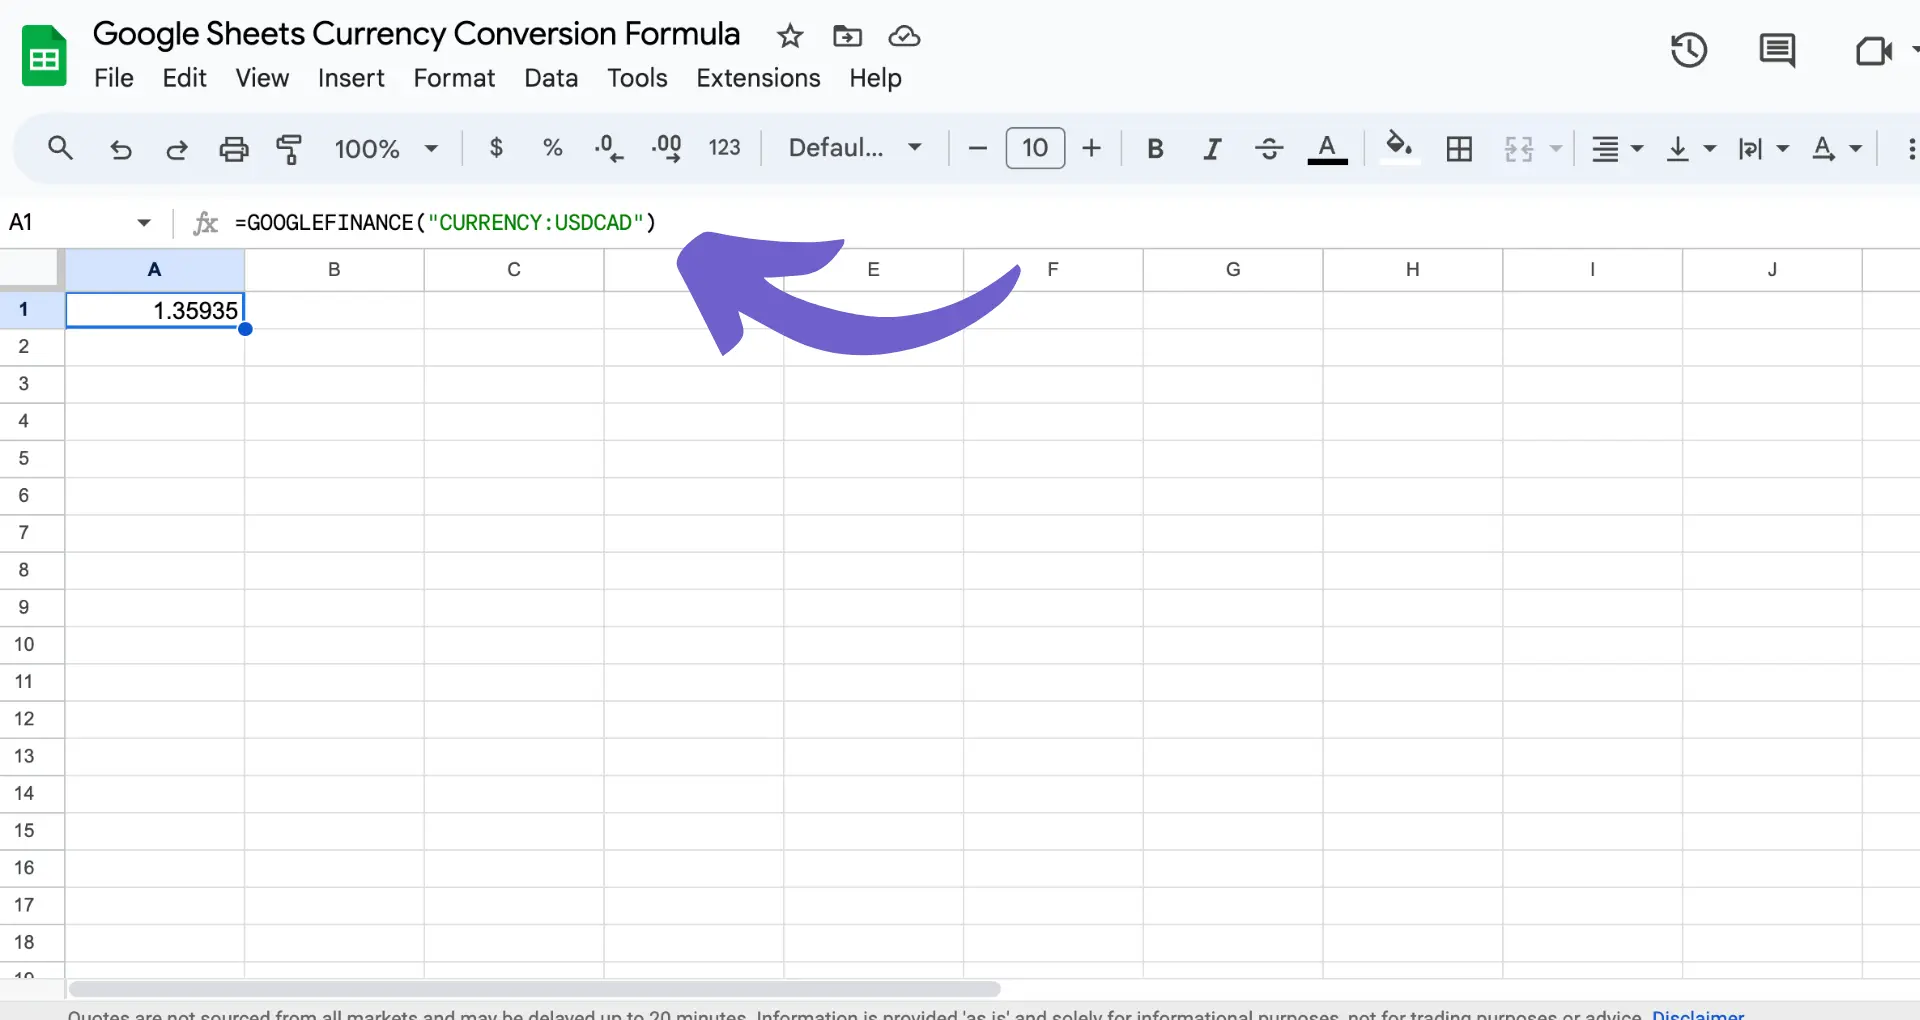Decrease decimal places
Viewport: 1920px width, 1020px height.
pyautogui.click(x=608, y=148)
